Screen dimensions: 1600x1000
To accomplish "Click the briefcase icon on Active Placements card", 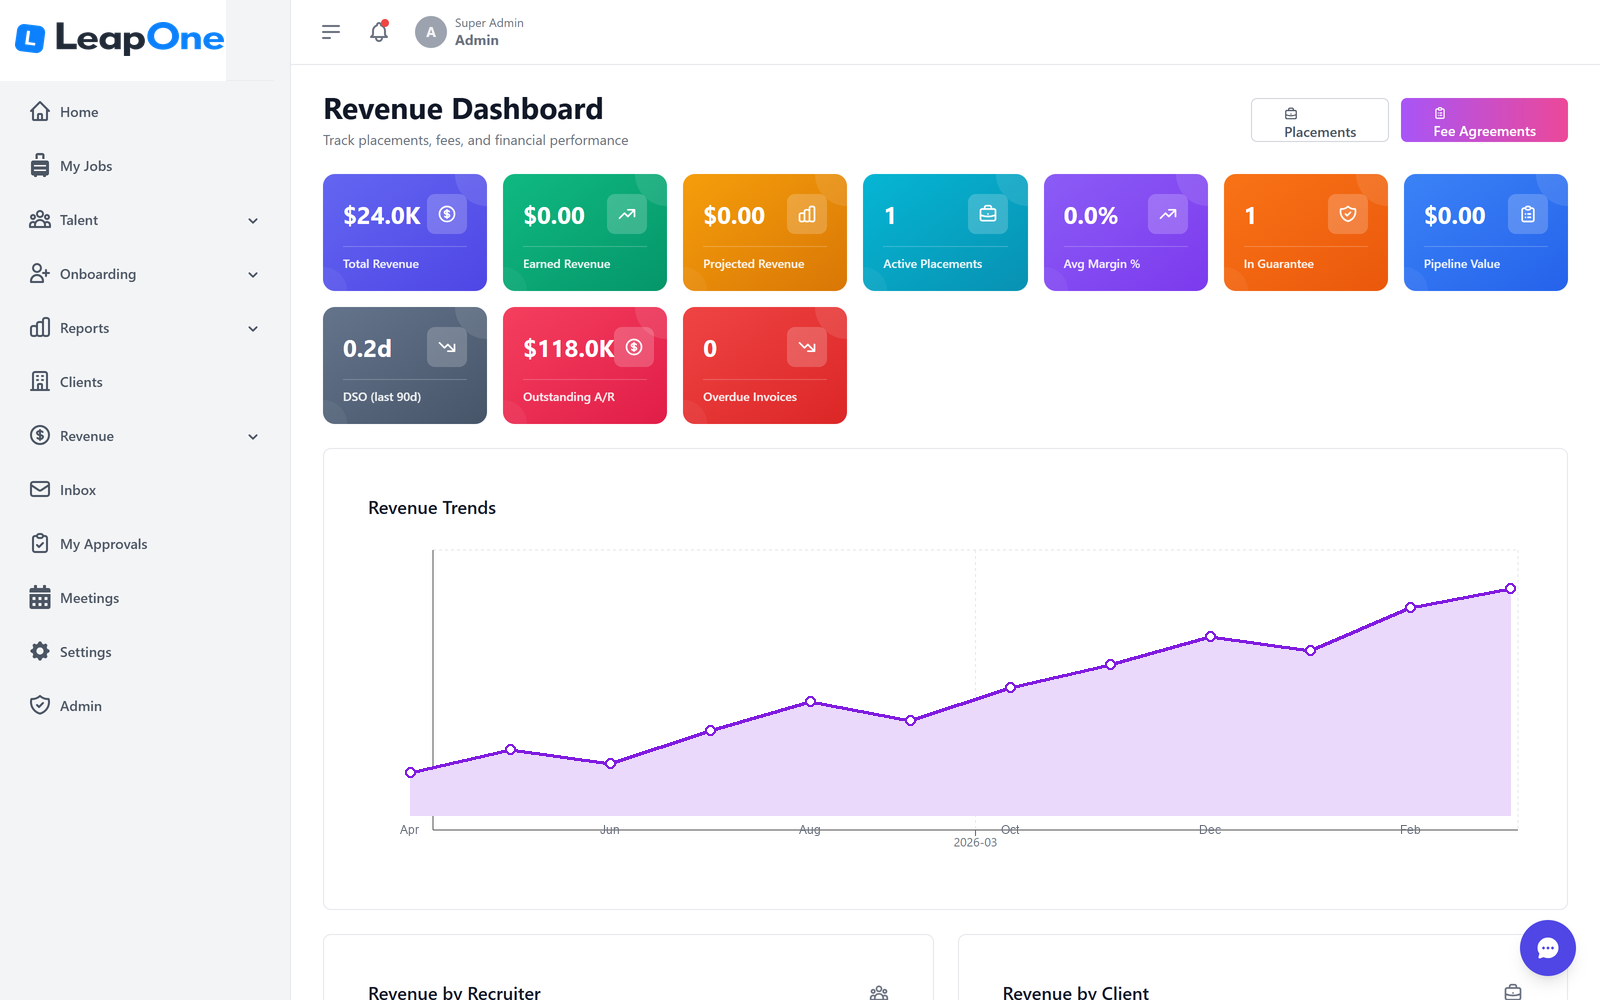I will point(988,214).
